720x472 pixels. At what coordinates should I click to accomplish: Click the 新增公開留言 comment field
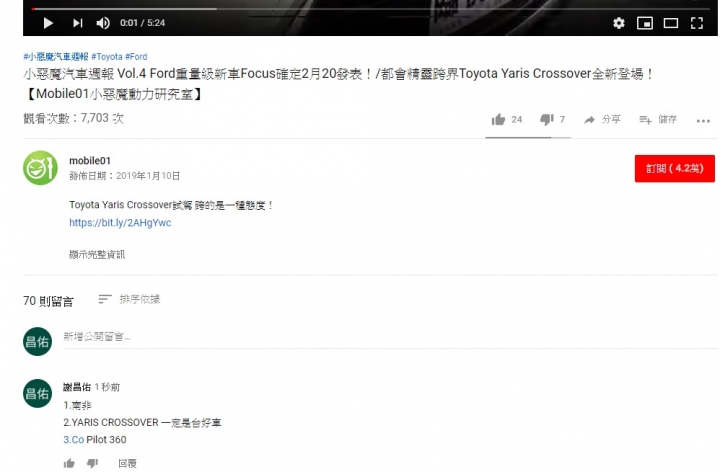pyautogui.click(x=390, y=337)
